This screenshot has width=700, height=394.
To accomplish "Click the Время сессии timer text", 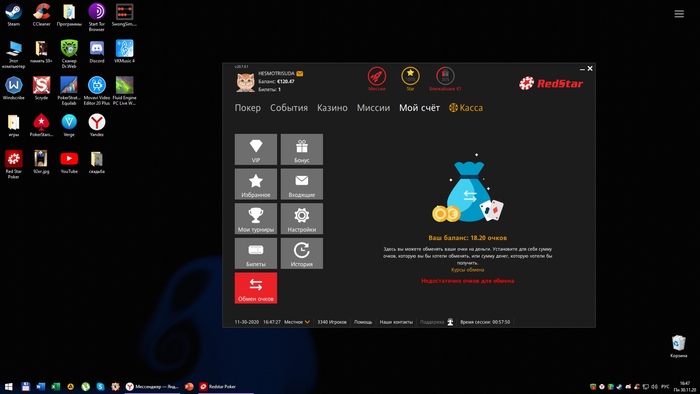I will [x=485, y=322].
